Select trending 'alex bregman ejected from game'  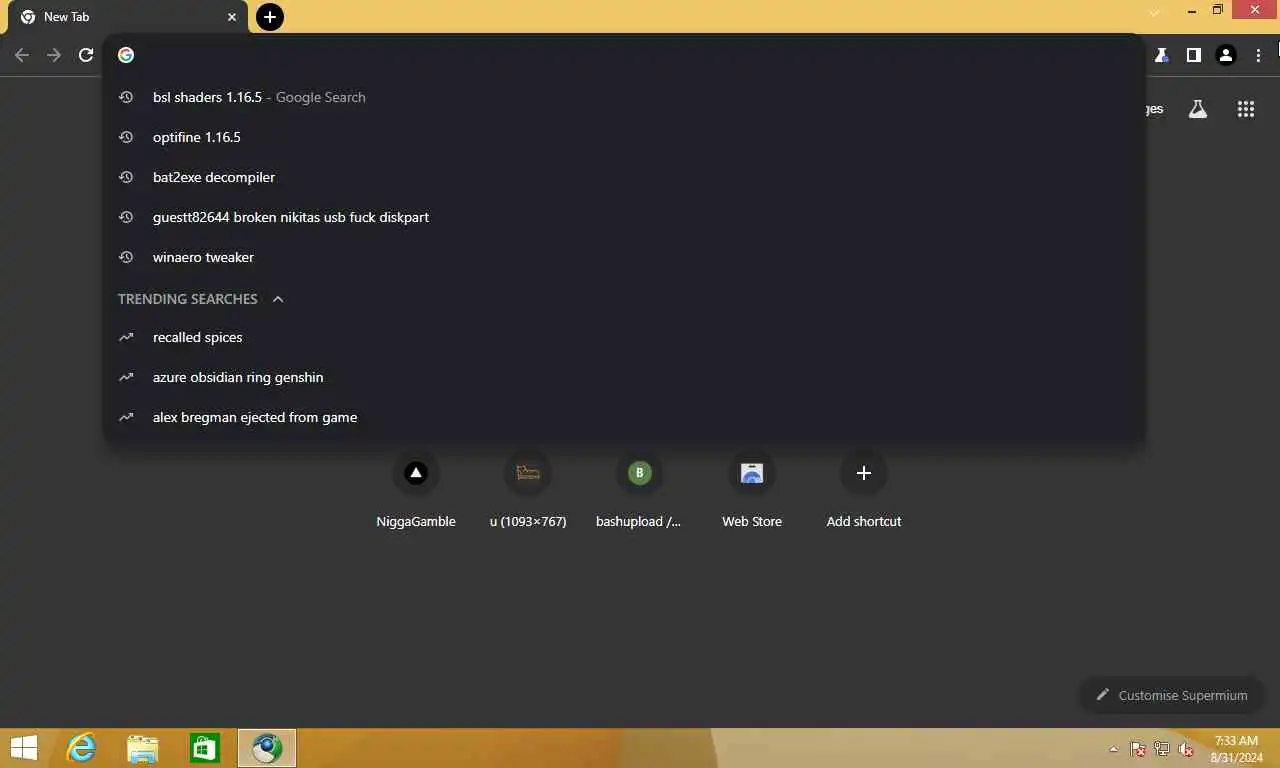pos(624,417)
